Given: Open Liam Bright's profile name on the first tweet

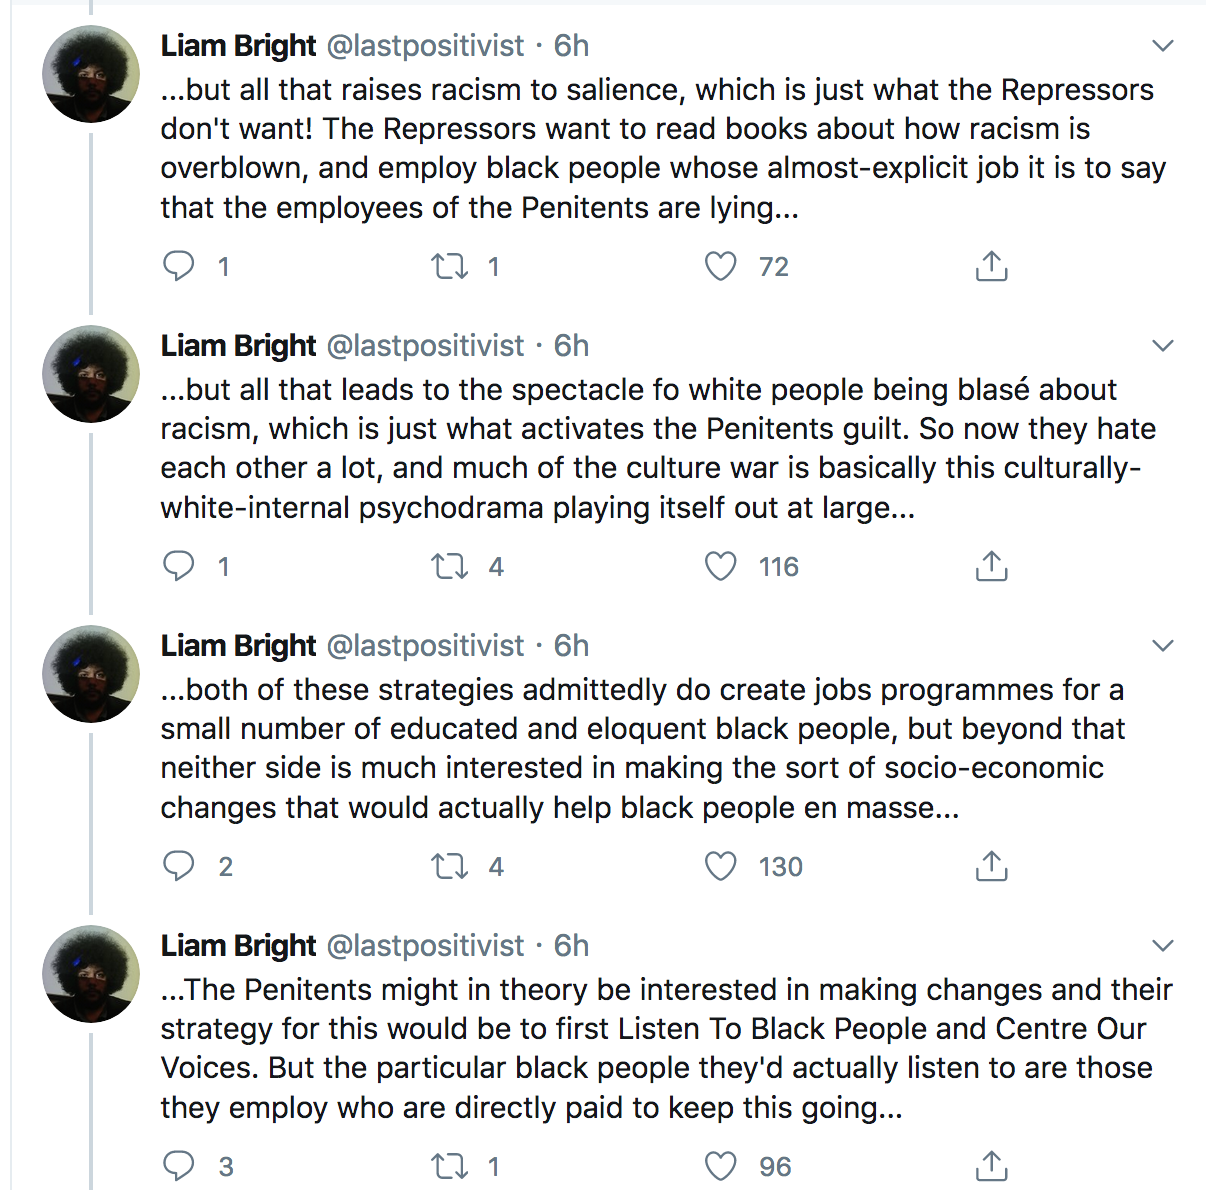Looking at the screenshot, I should pyautogui.click(x=238, y=46).
